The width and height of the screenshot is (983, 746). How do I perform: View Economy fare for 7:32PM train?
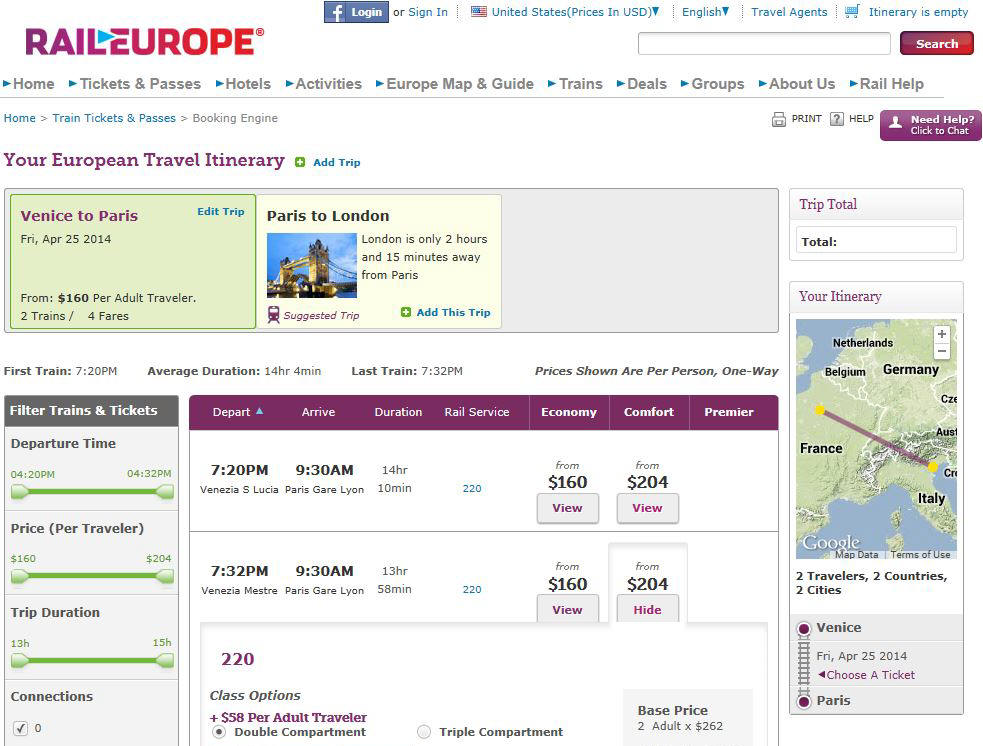point(567,609)
